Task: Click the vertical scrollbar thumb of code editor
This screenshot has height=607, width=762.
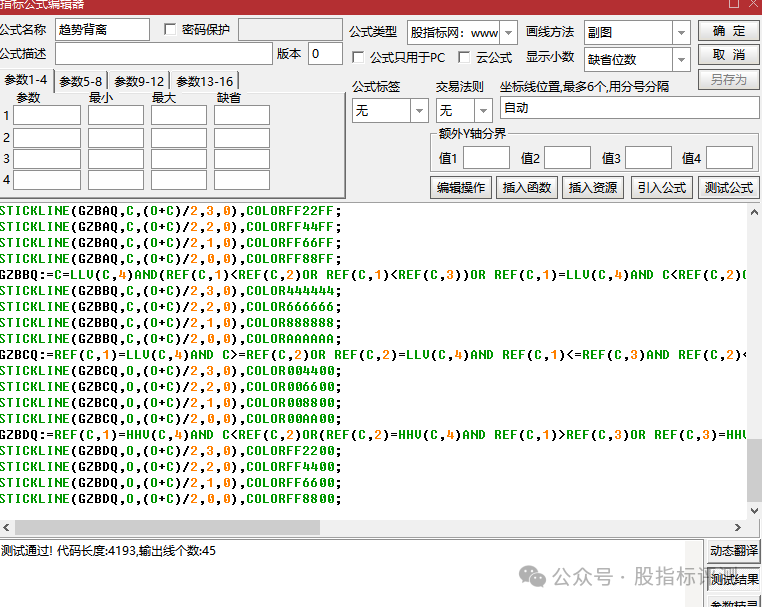Action: [754, 470]
